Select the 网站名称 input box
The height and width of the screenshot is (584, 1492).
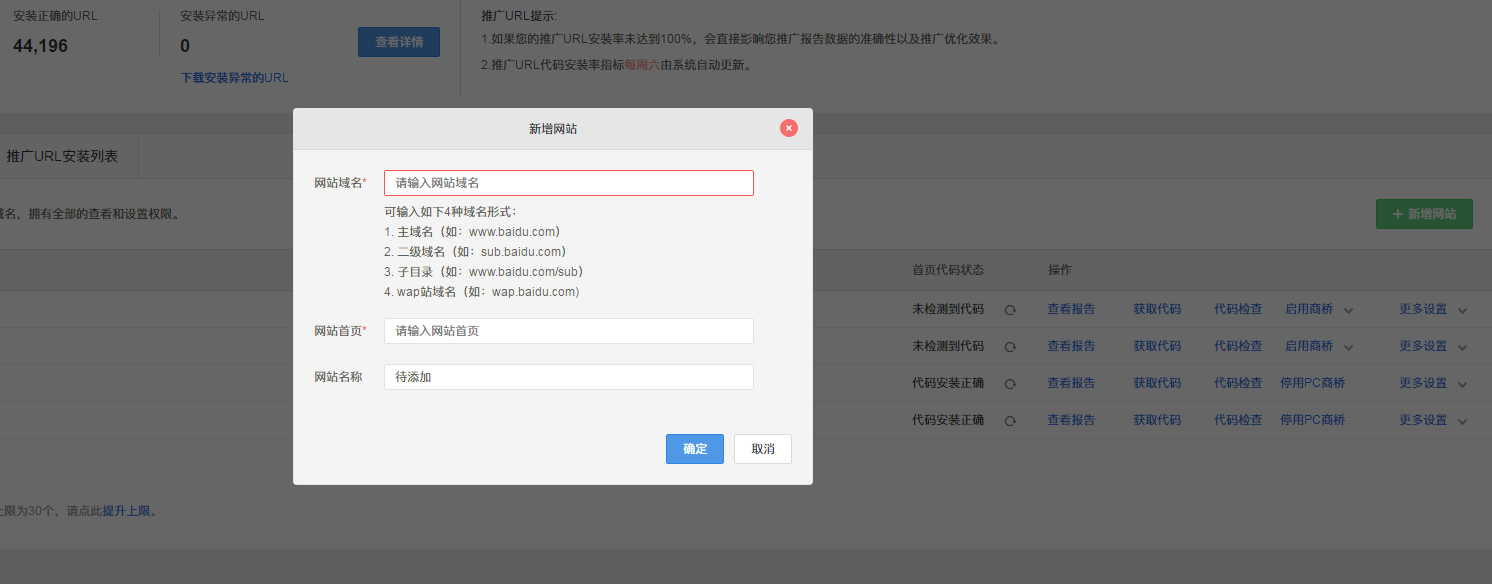click(568, 377)
